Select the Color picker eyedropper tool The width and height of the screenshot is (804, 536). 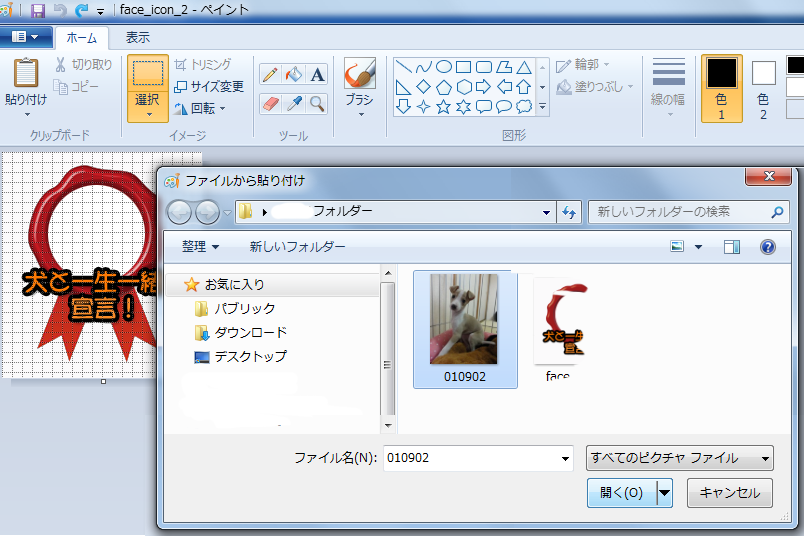click(294, 103)
